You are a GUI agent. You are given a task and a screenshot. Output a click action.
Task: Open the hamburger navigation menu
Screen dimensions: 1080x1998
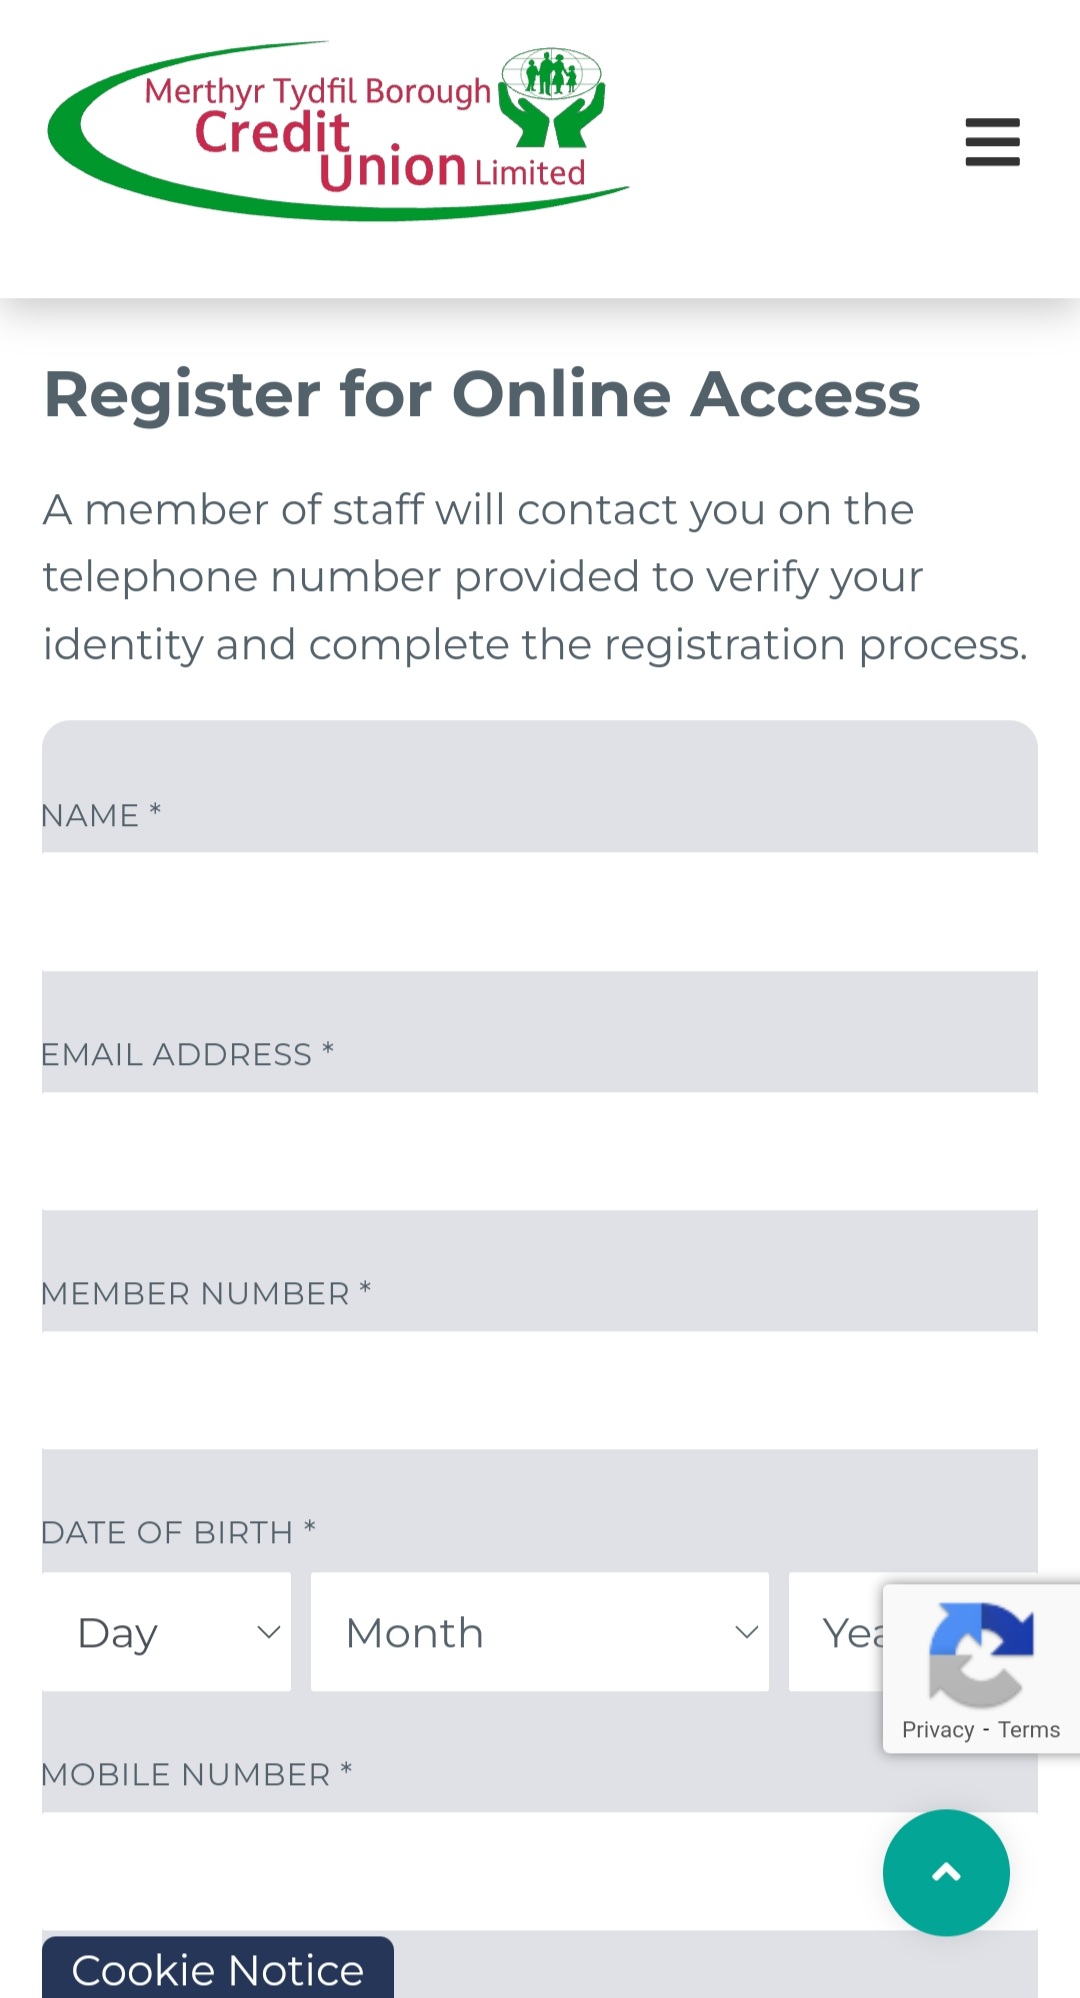tap(992, 143)
